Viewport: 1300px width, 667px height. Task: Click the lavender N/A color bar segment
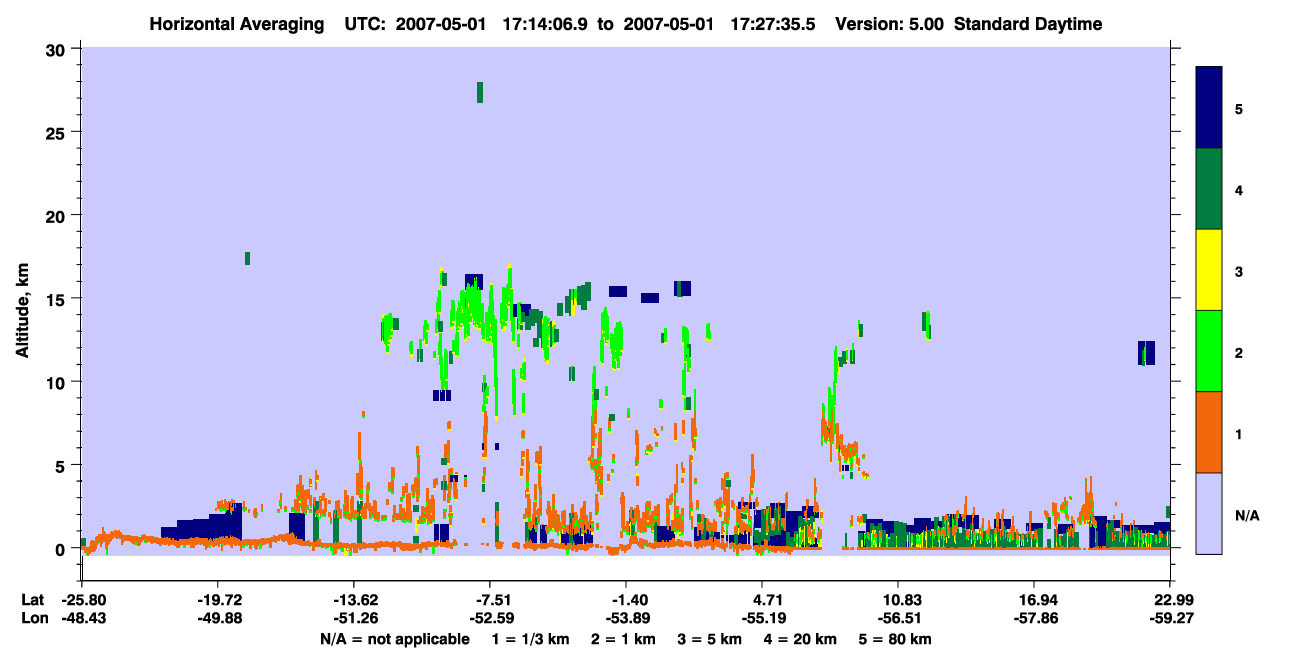(1209, 512)
